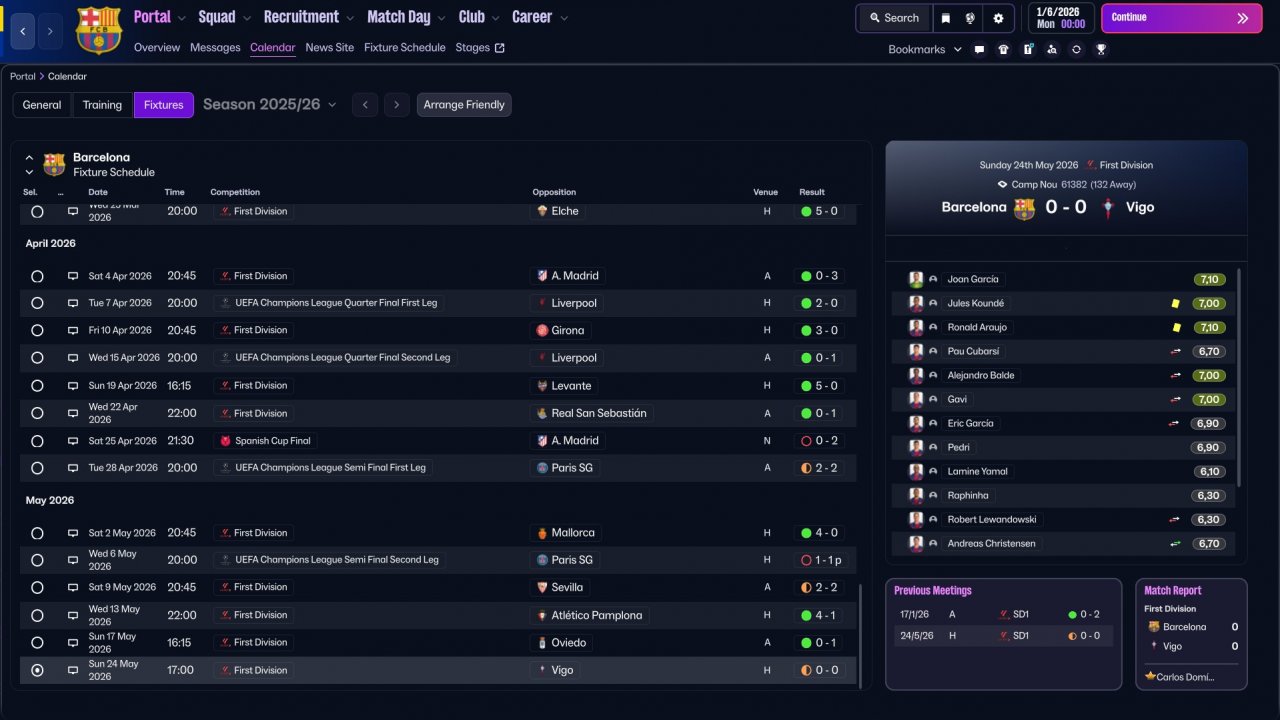Select the Fixtures tab

(164, 105)
